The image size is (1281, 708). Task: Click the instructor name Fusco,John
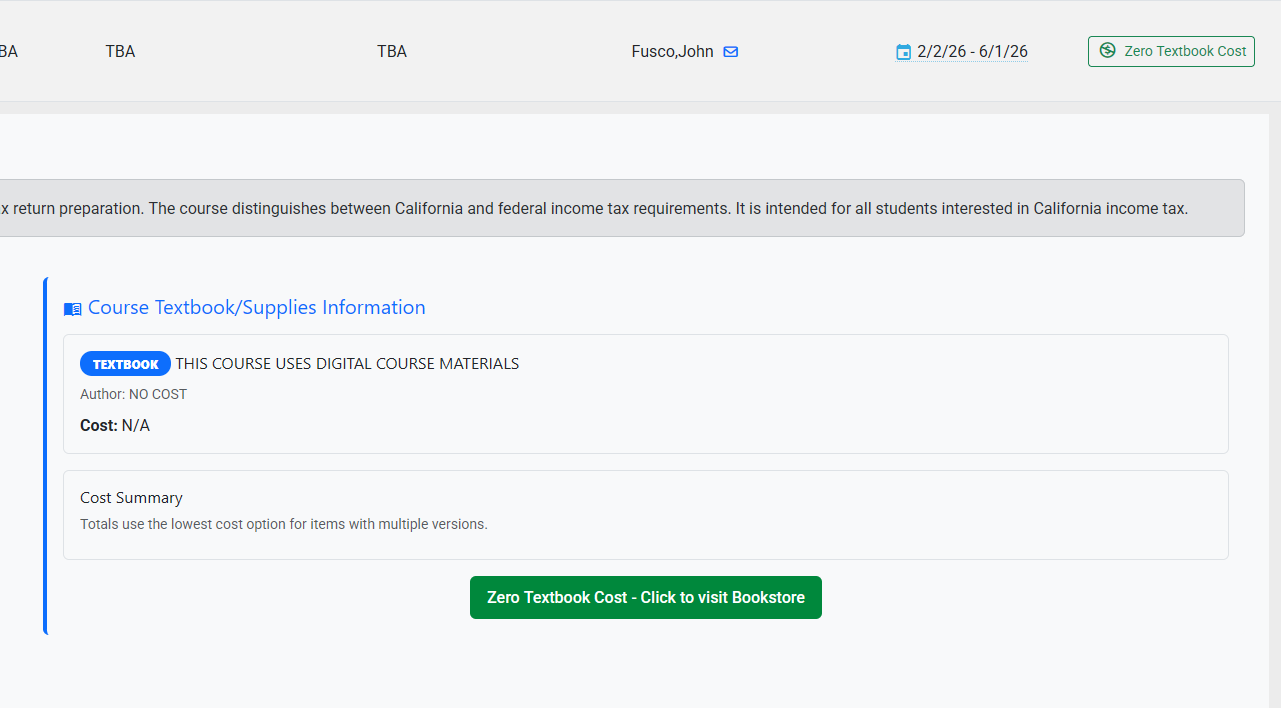click(x=672, y=52)
